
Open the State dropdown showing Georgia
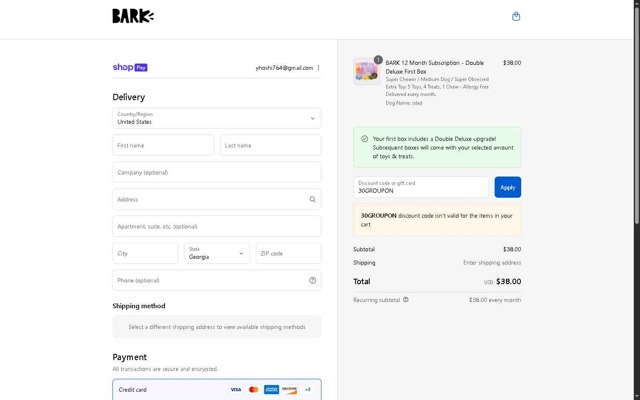point(217,253)
